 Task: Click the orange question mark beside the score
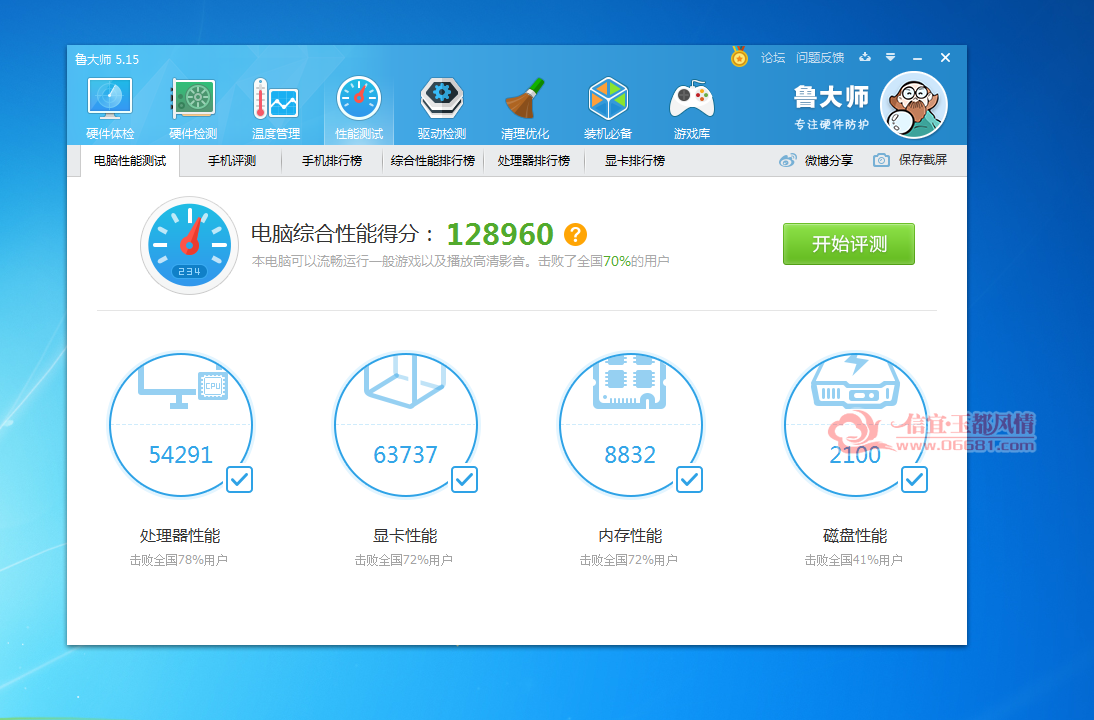click(x=576, y=234)
